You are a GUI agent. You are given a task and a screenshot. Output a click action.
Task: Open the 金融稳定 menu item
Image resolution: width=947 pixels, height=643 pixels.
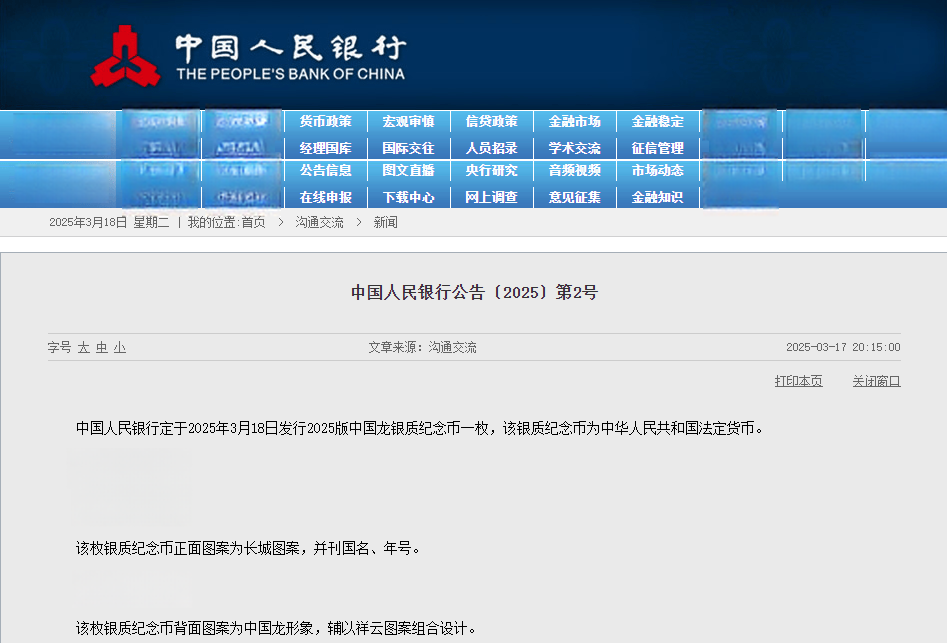658,121
